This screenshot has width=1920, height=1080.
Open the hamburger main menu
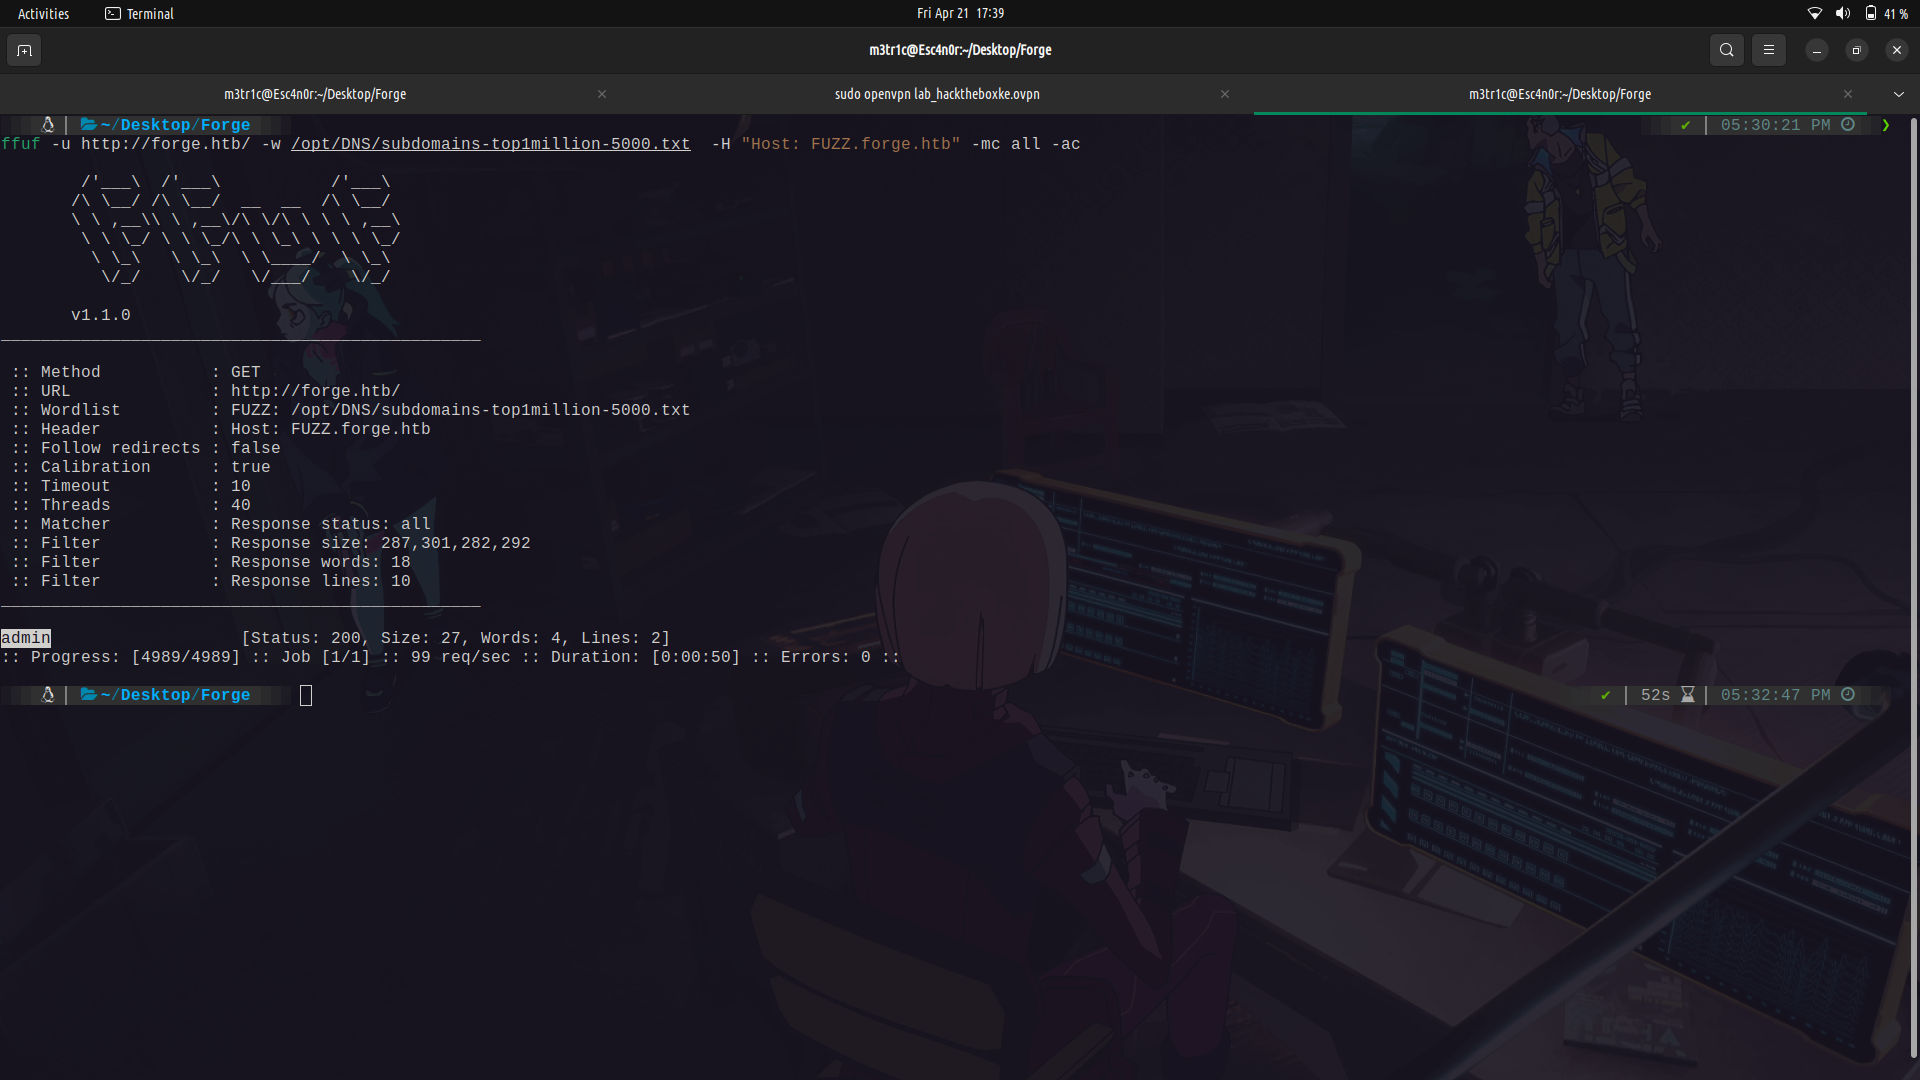[1768, 50]
